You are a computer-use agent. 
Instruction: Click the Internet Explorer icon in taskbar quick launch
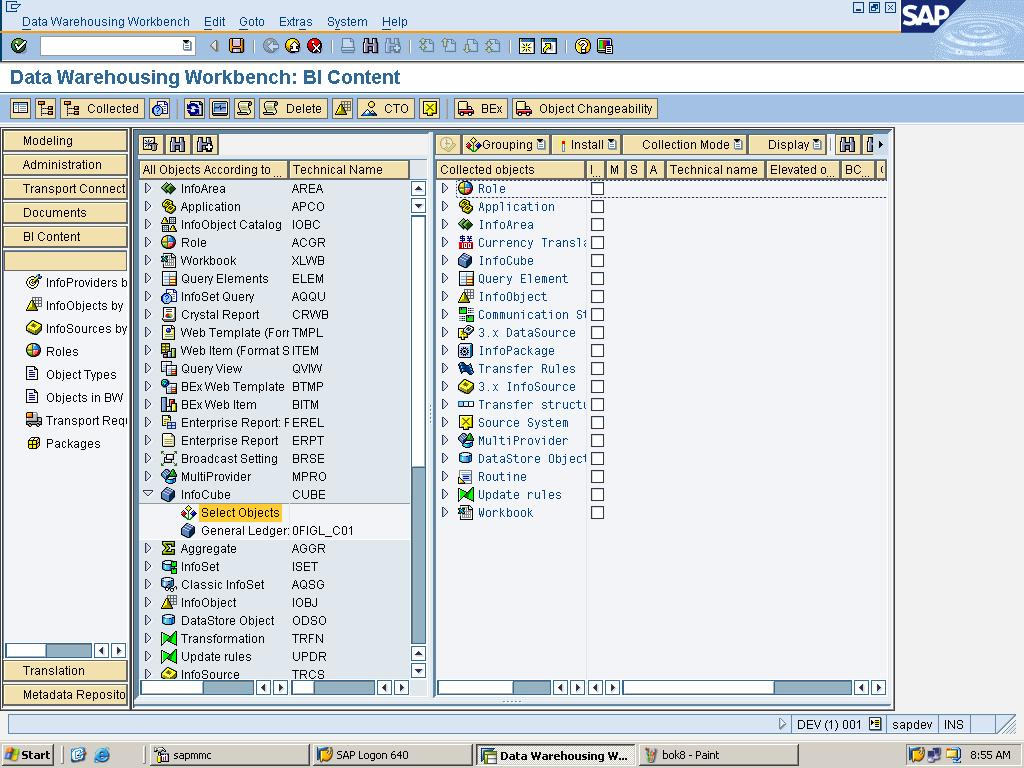(102, 755)
